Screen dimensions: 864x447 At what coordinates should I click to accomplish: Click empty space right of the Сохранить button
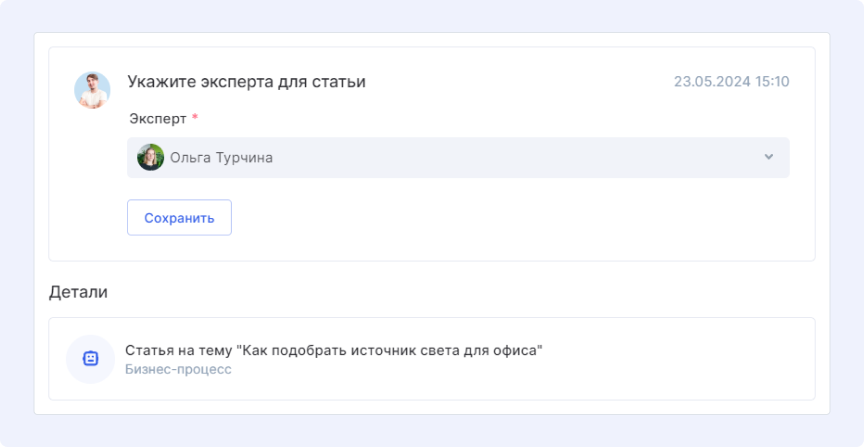click(500, 218)
